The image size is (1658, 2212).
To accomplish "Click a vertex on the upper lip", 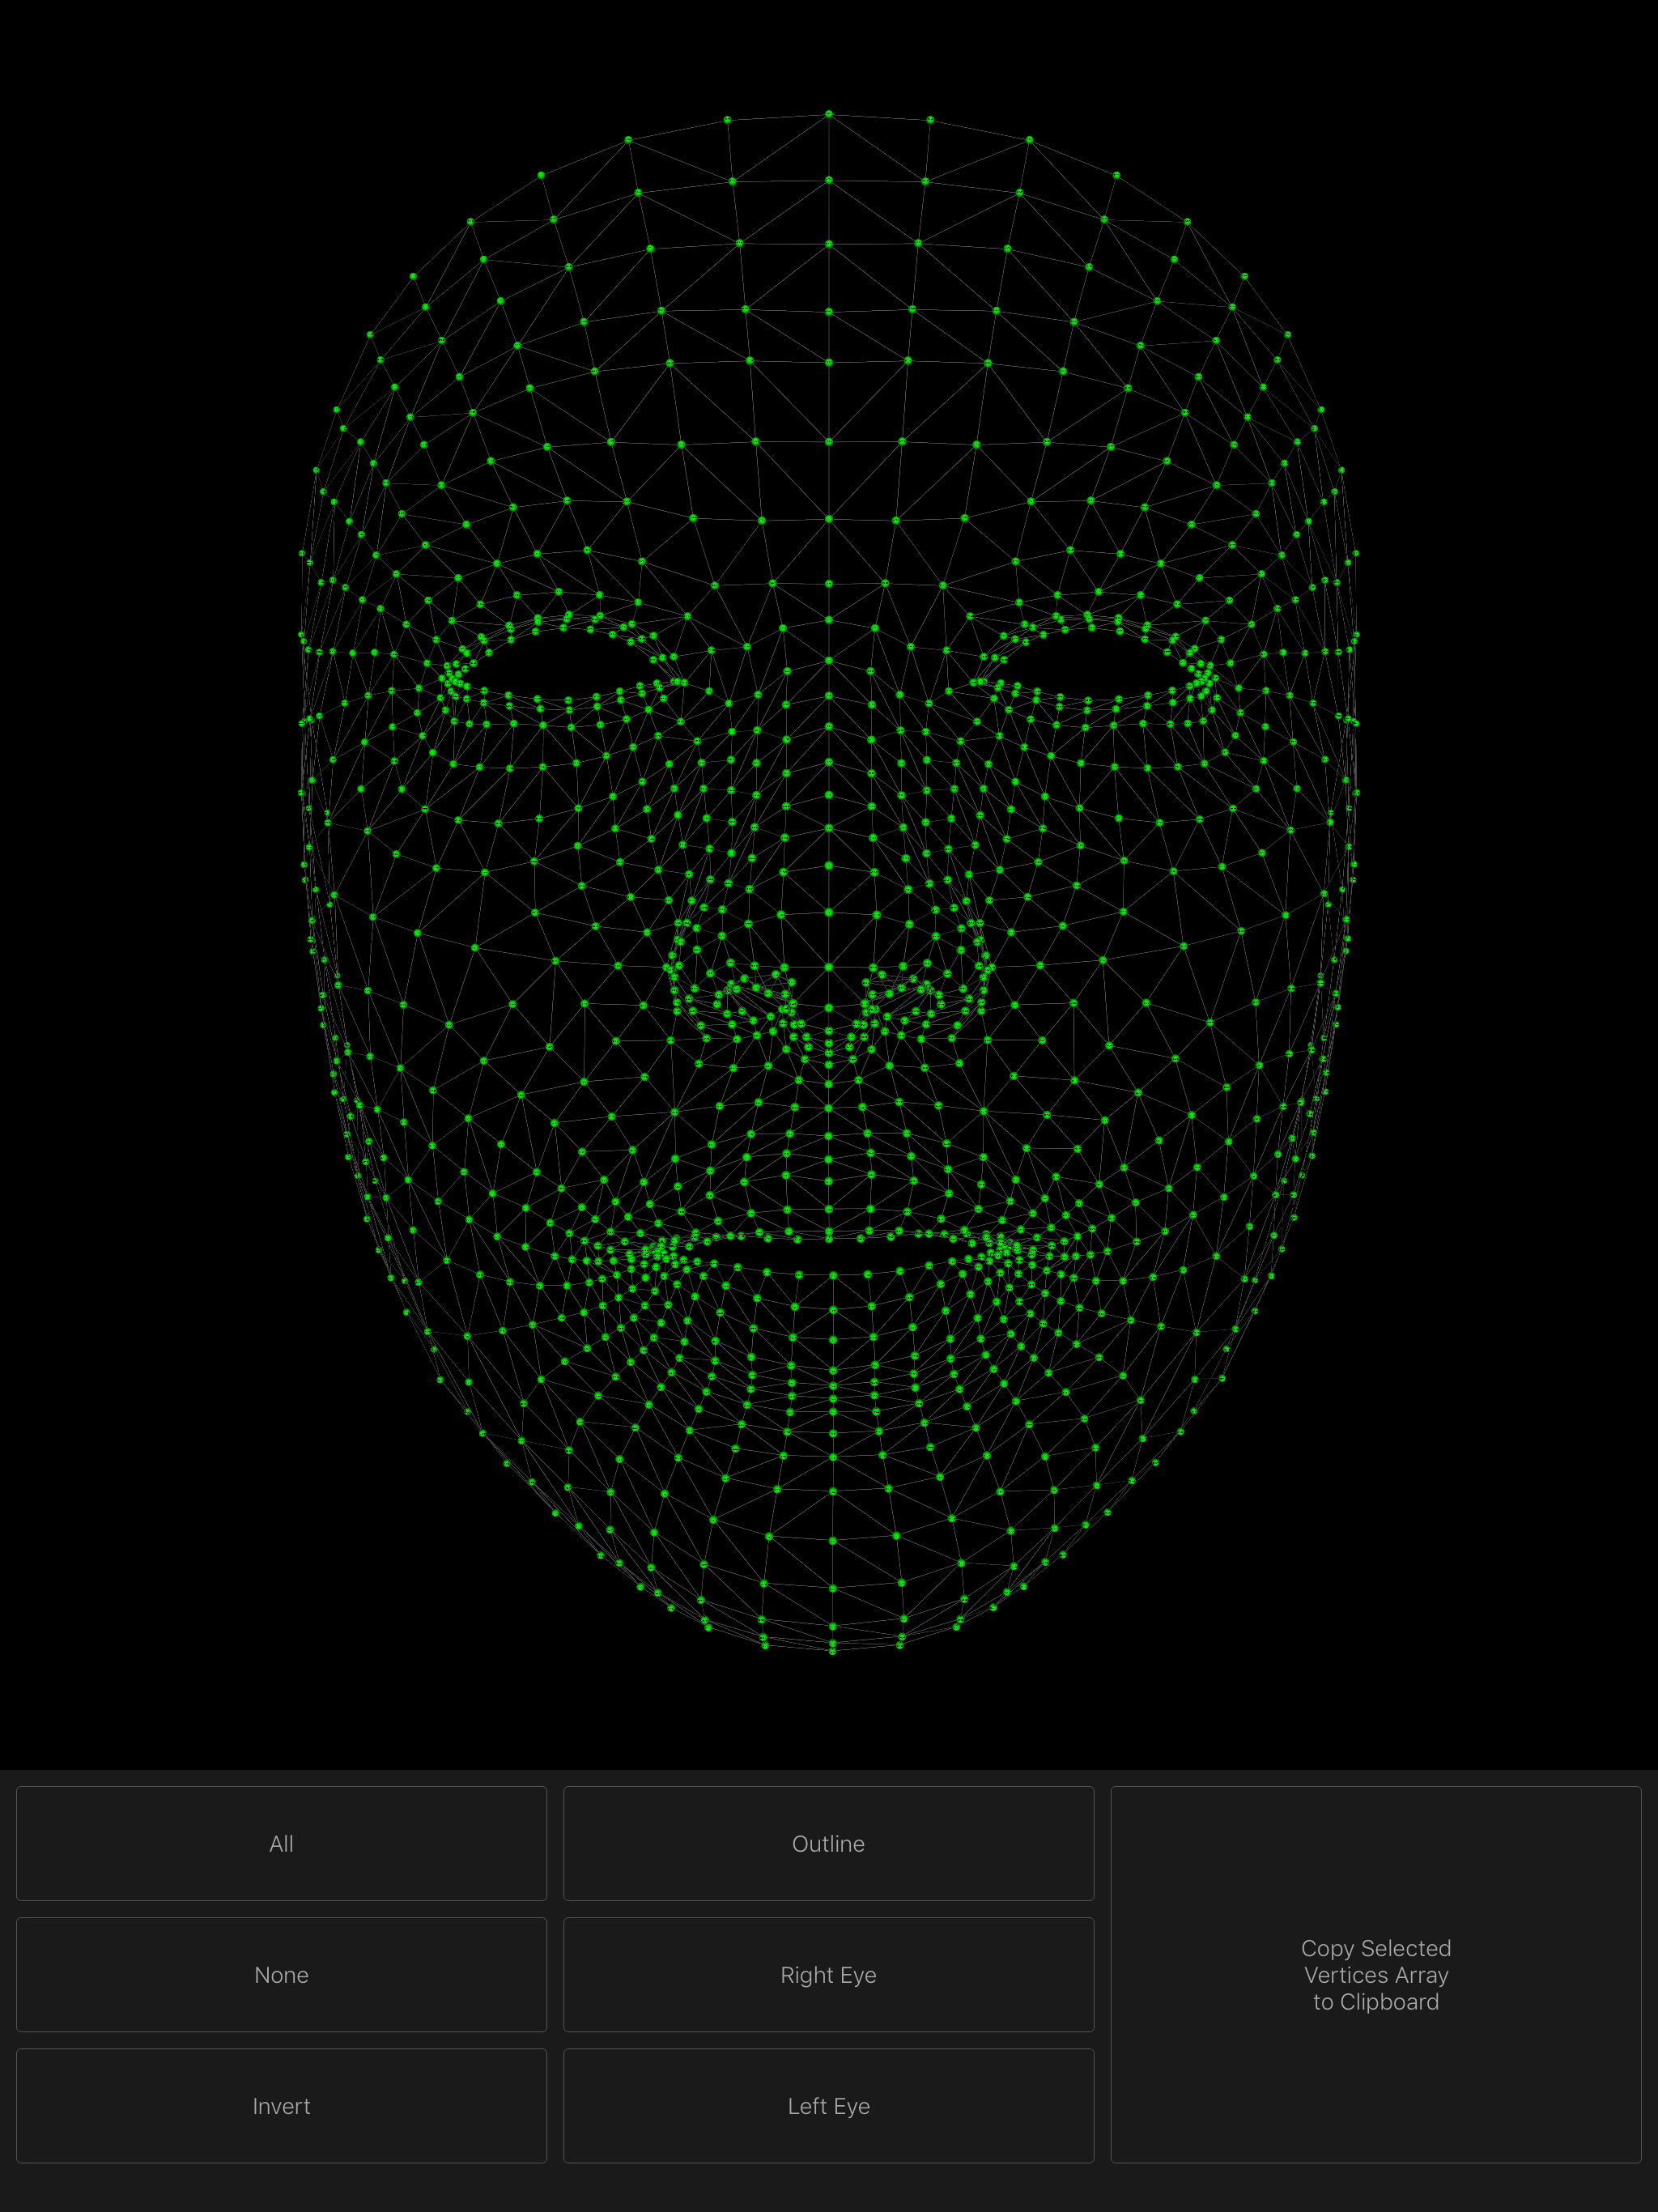I will [828, 1230].
